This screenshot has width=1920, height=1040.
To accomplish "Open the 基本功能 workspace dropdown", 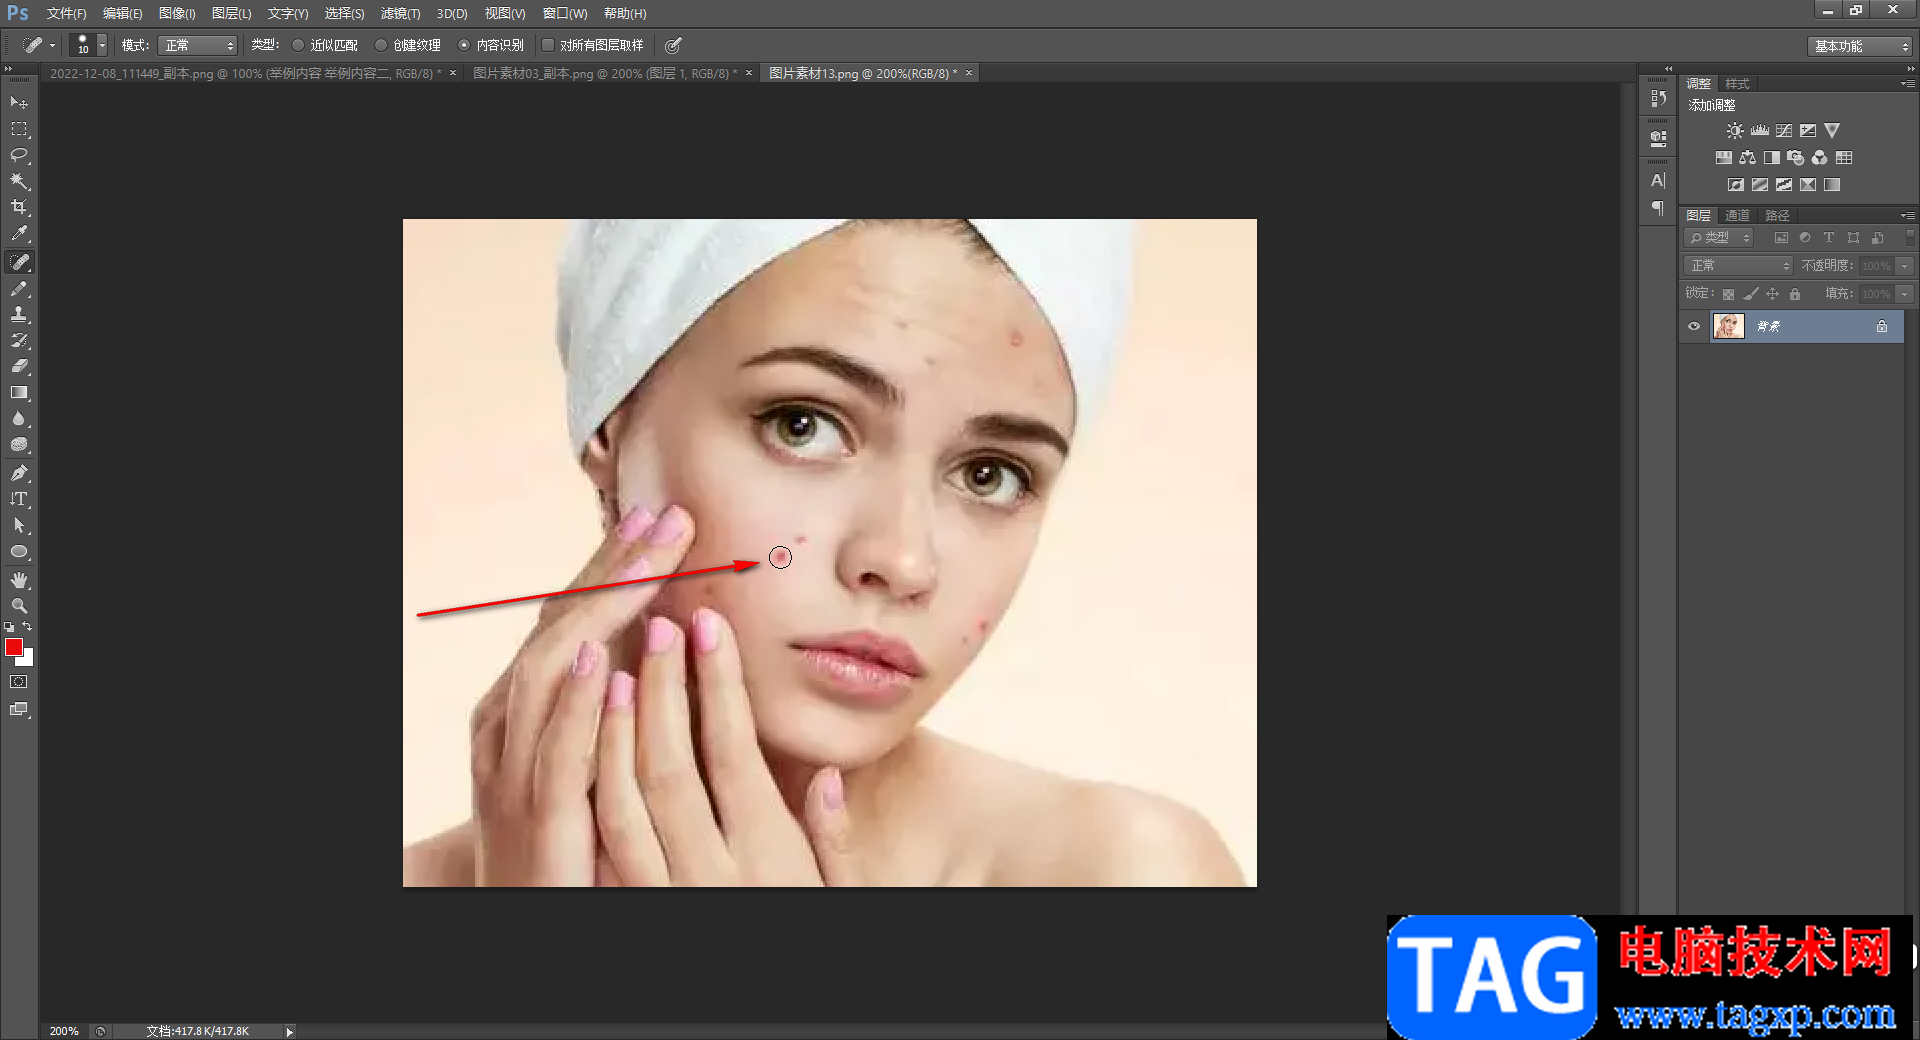I will coord(1861,46).
